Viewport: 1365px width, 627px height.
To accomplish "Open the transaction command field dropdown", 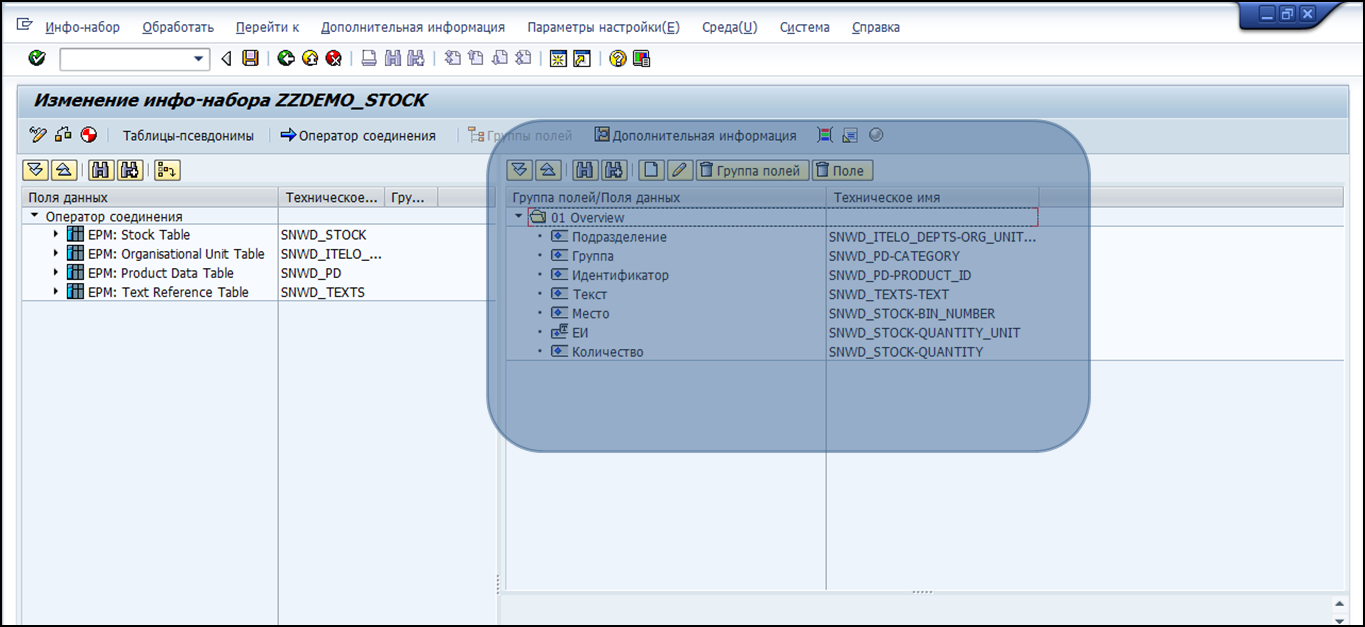I will (x=198, y=59).
